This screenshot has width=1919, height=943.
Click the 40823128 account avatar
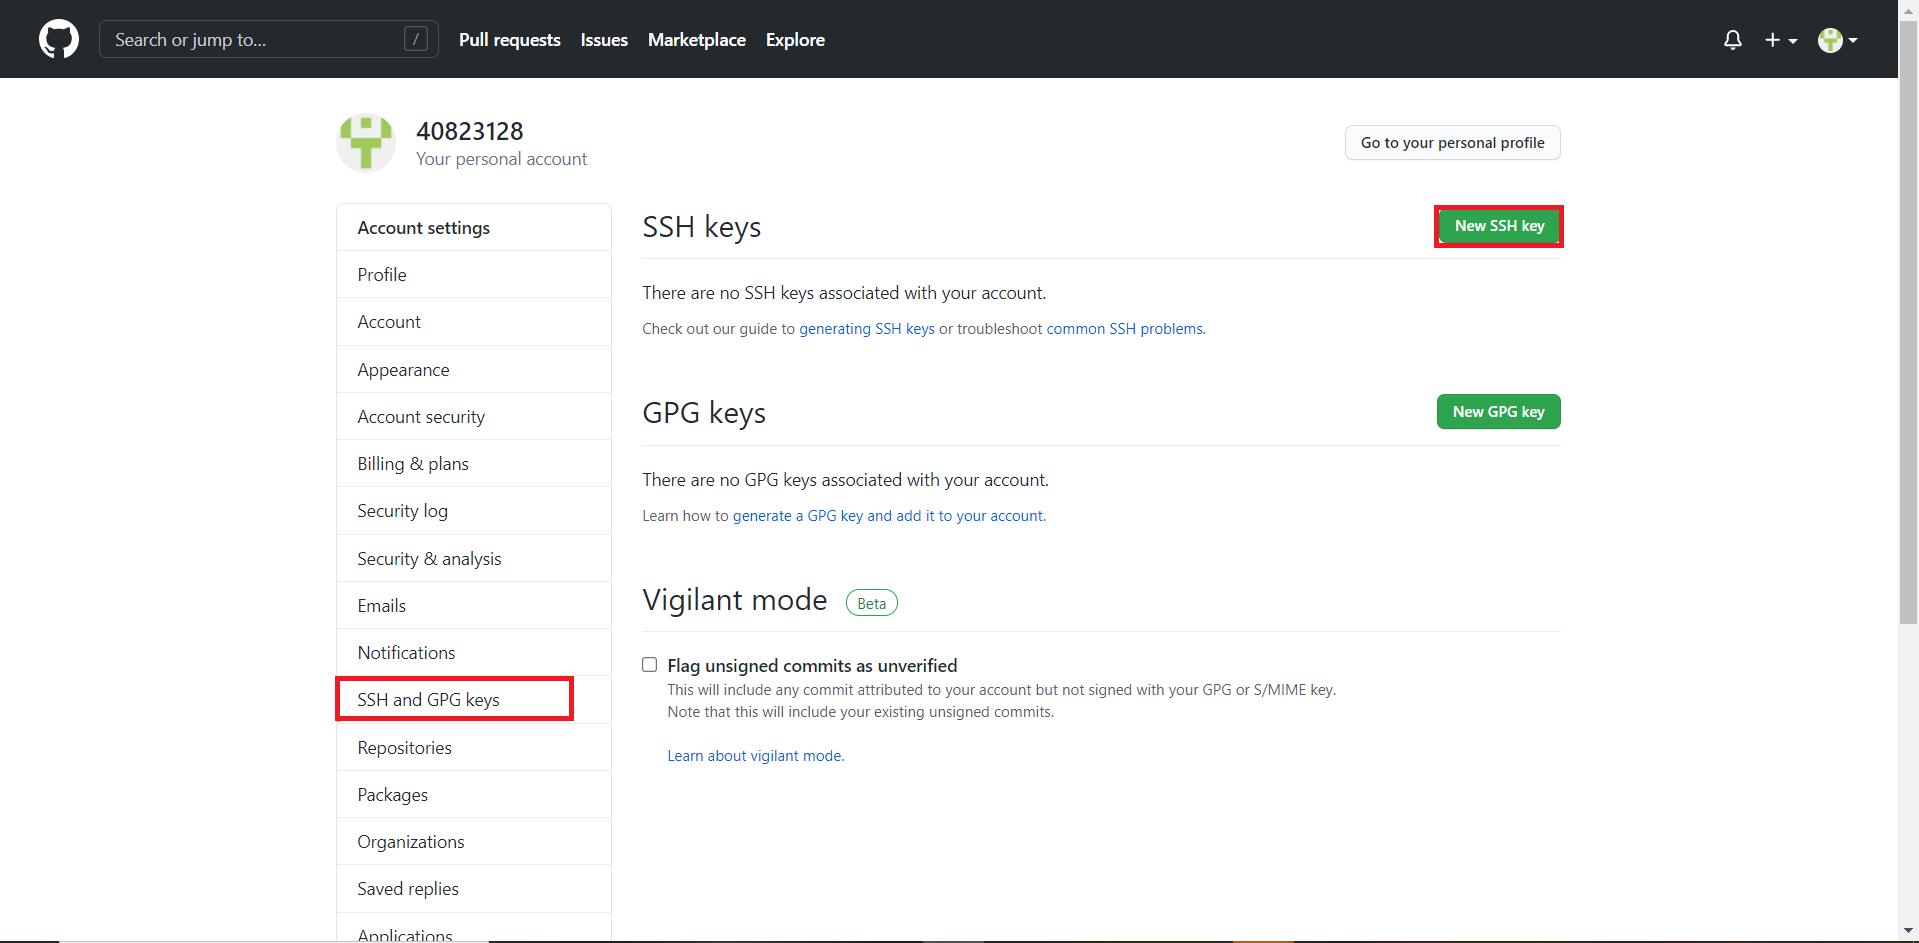[x=366, y=143]
